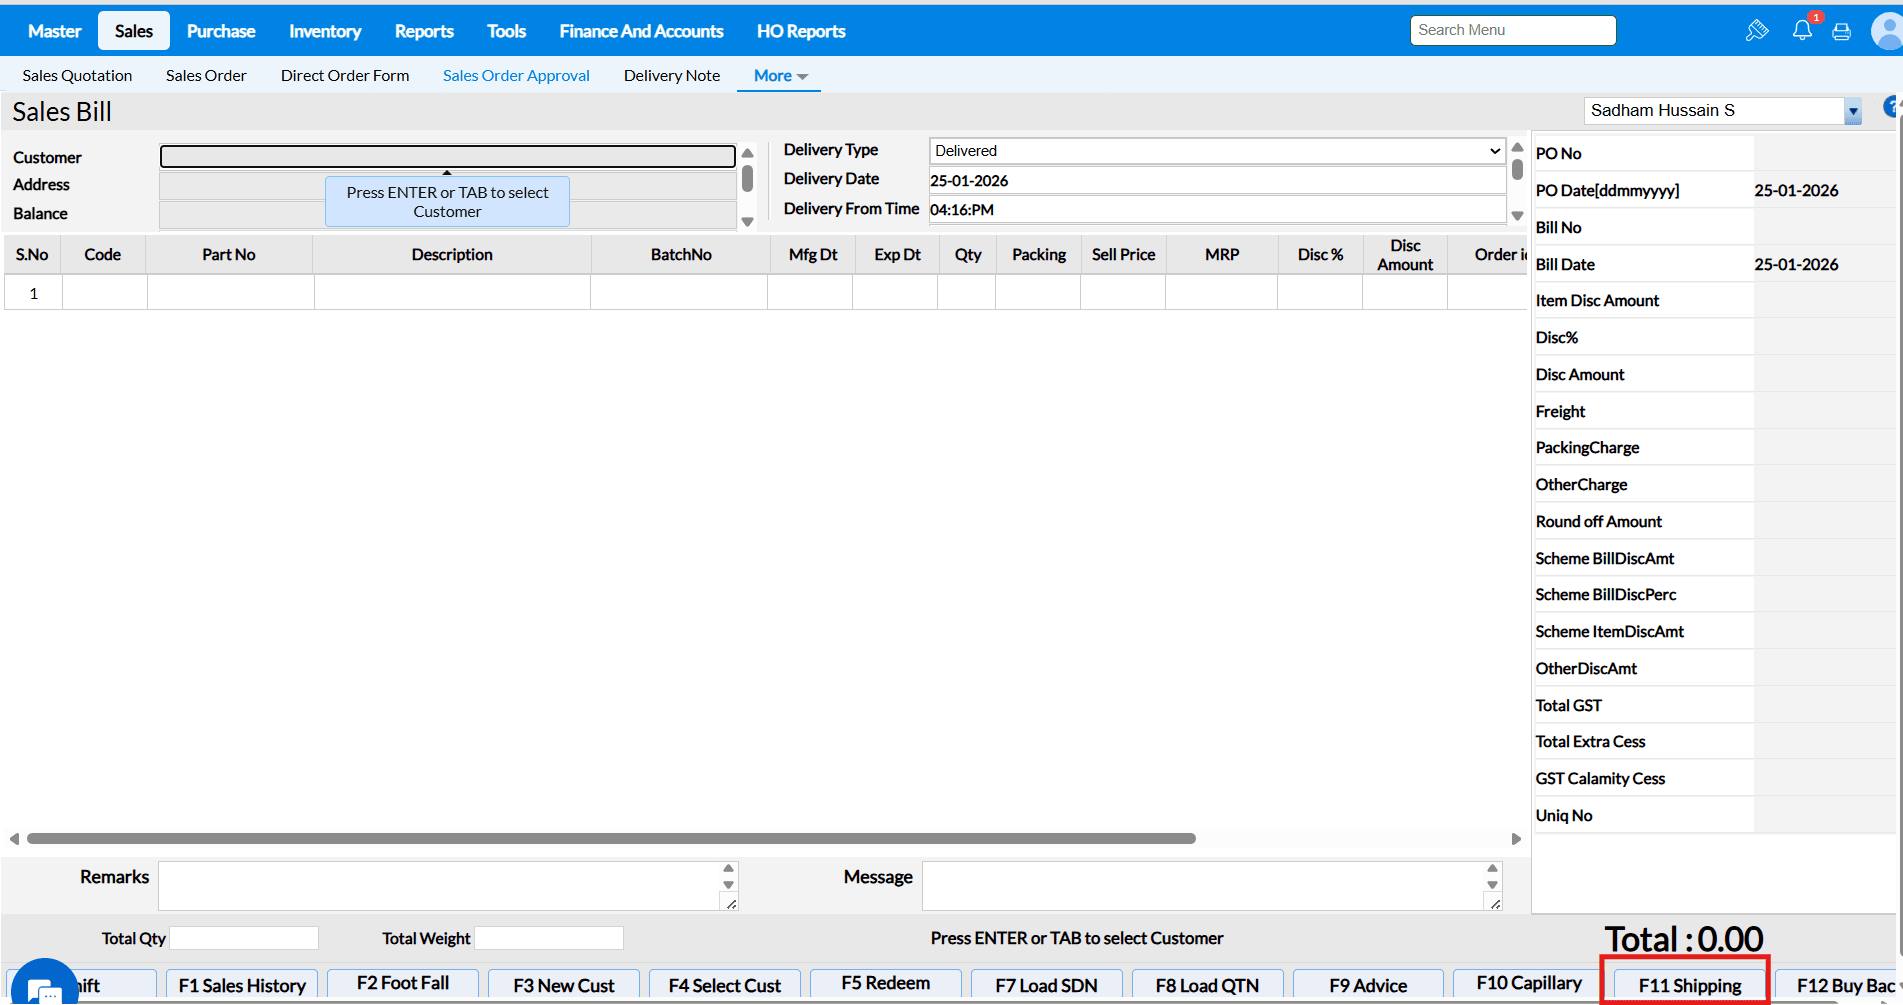
Task: Click the blue help question icon
Action: coord(1892,107)
